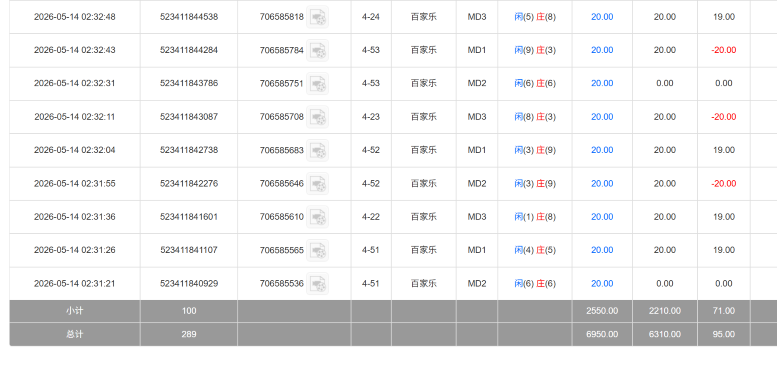The height and width of the screenshot is (366, 777).
Task: Click subtotal count 100 in 小计 row
Action: pos(189,311)
